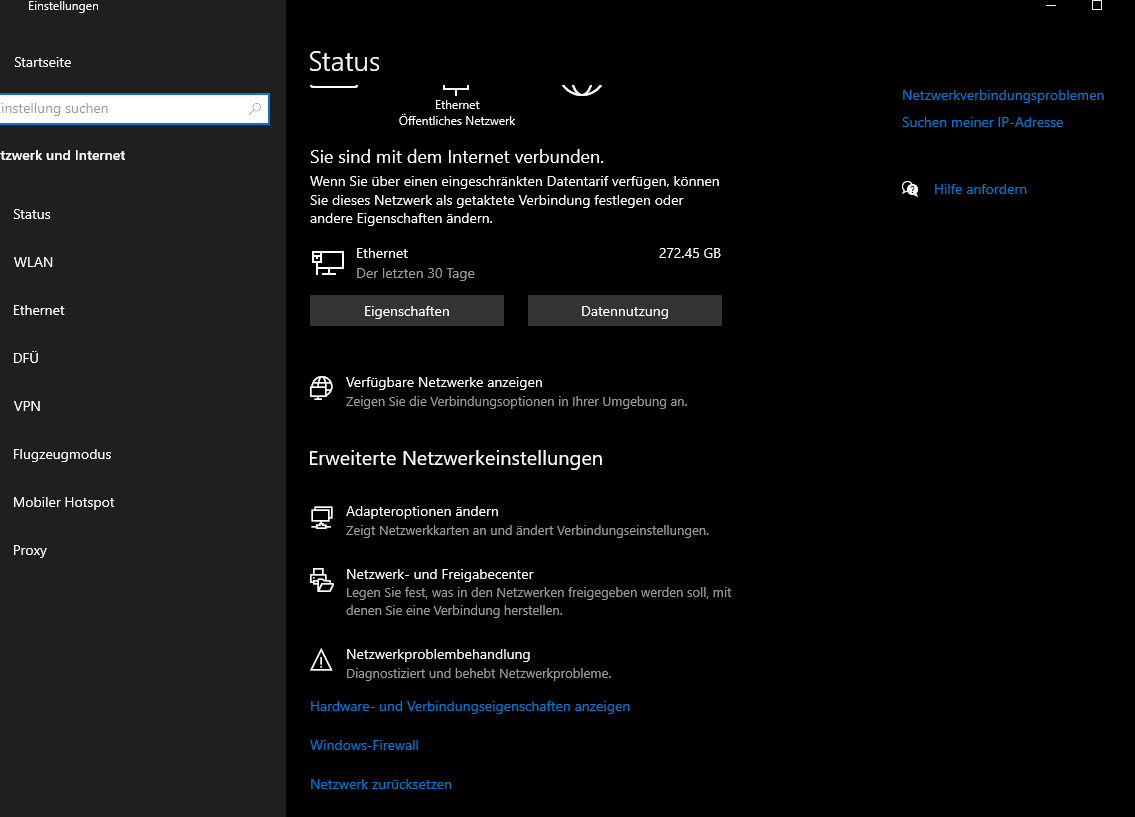The height and width of the screenshot is (817, 1135).
Task: Maximize the Einstellungen window
Action: 1097,6
